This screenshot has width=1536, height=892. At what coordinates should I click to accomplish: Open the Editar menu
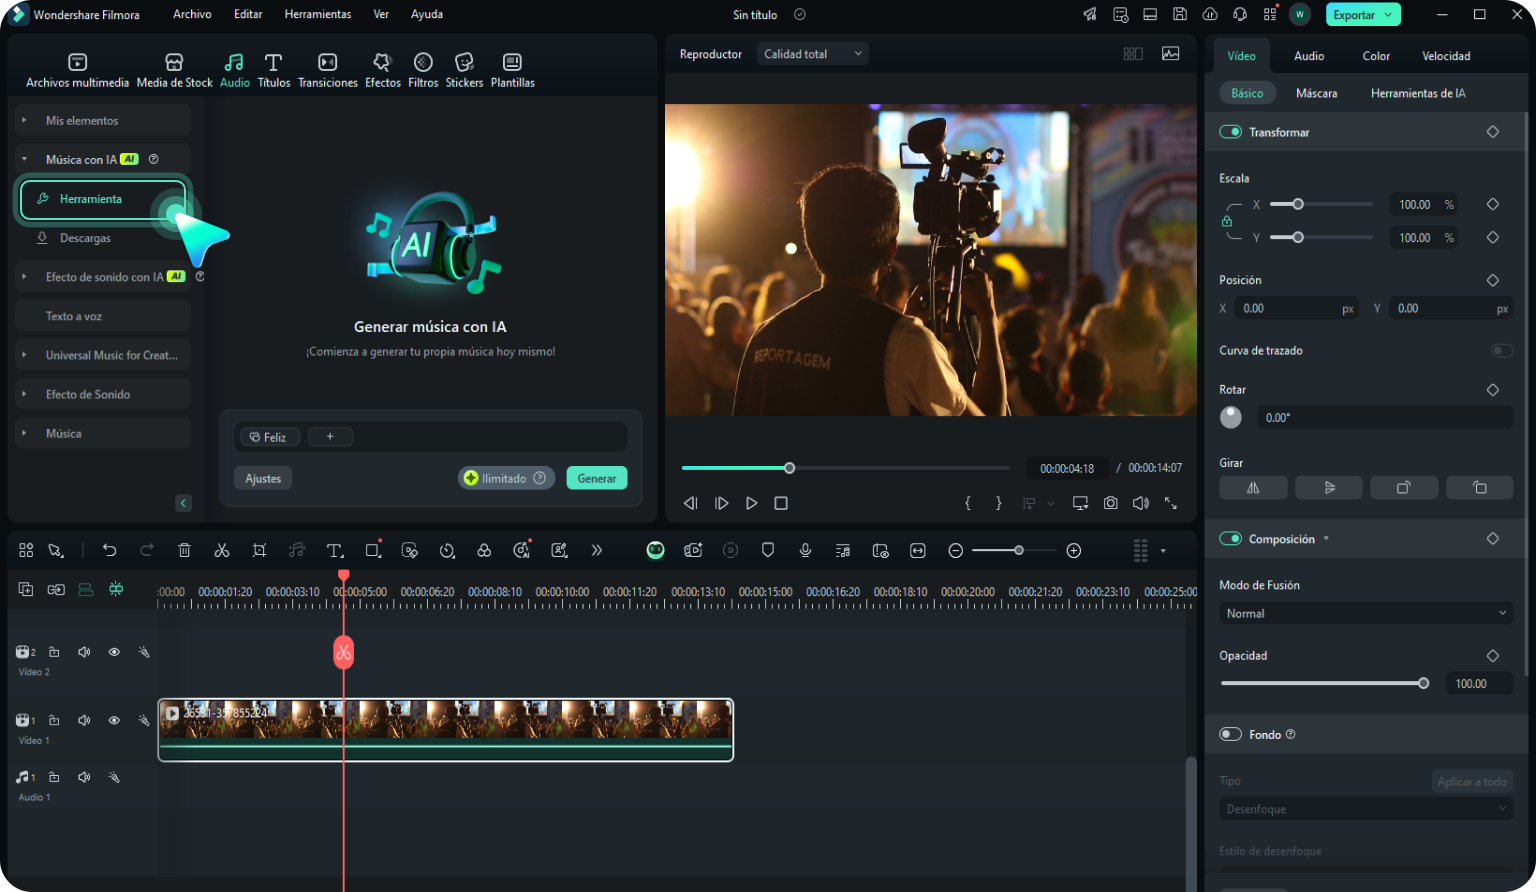click(x=248, y=14)
